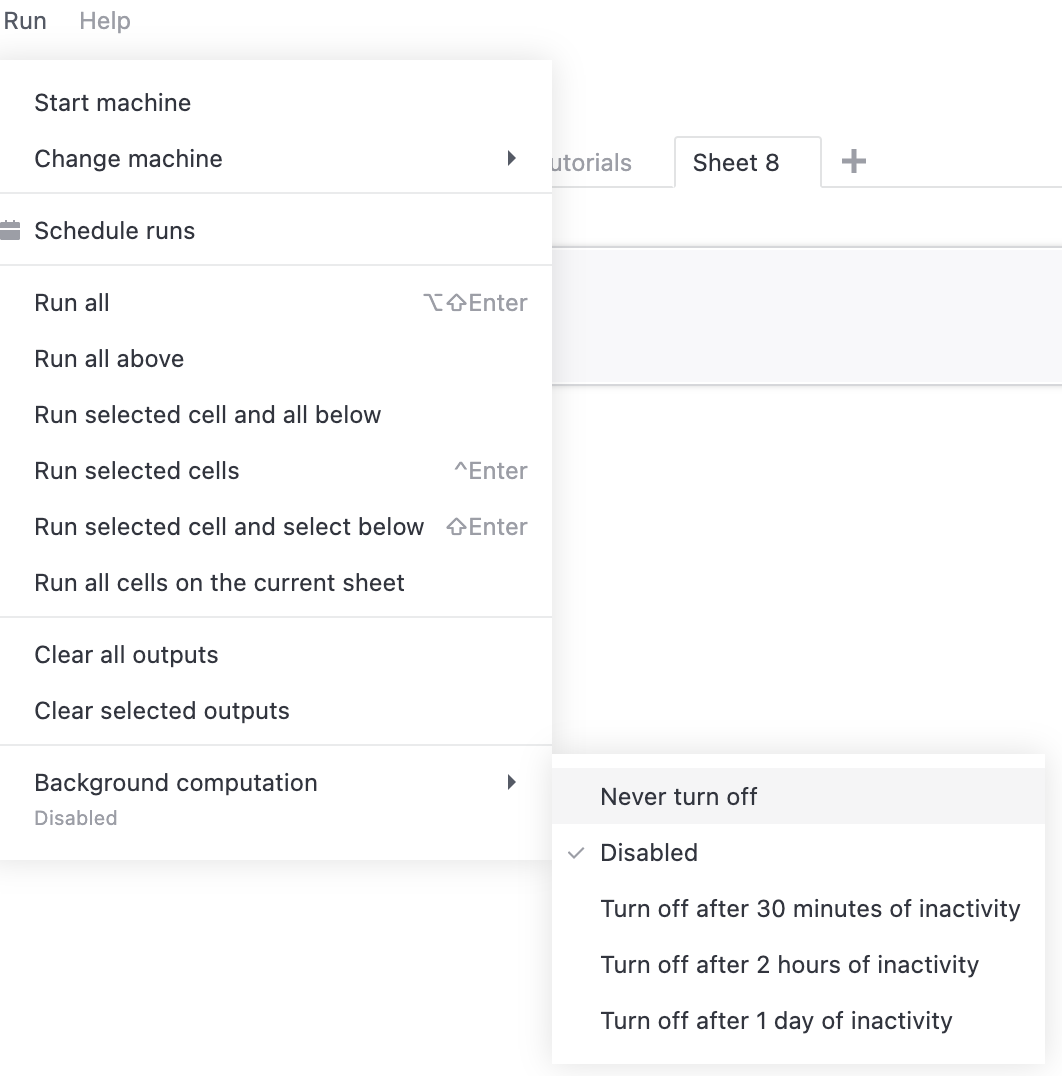Add a new sheet with the plus icon

(852, 161)
